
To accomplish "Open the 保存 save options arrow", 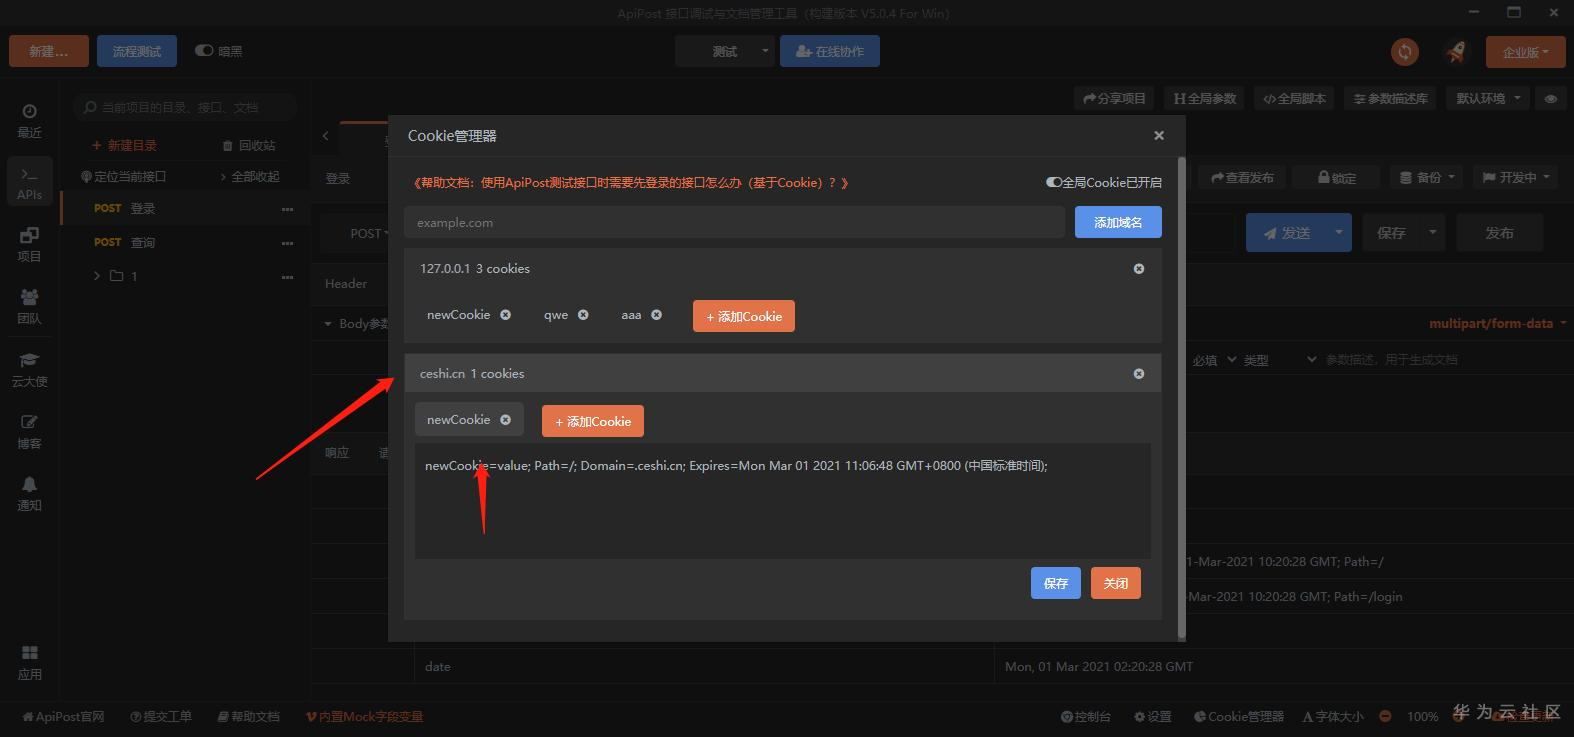I will tap(1432, 232).
